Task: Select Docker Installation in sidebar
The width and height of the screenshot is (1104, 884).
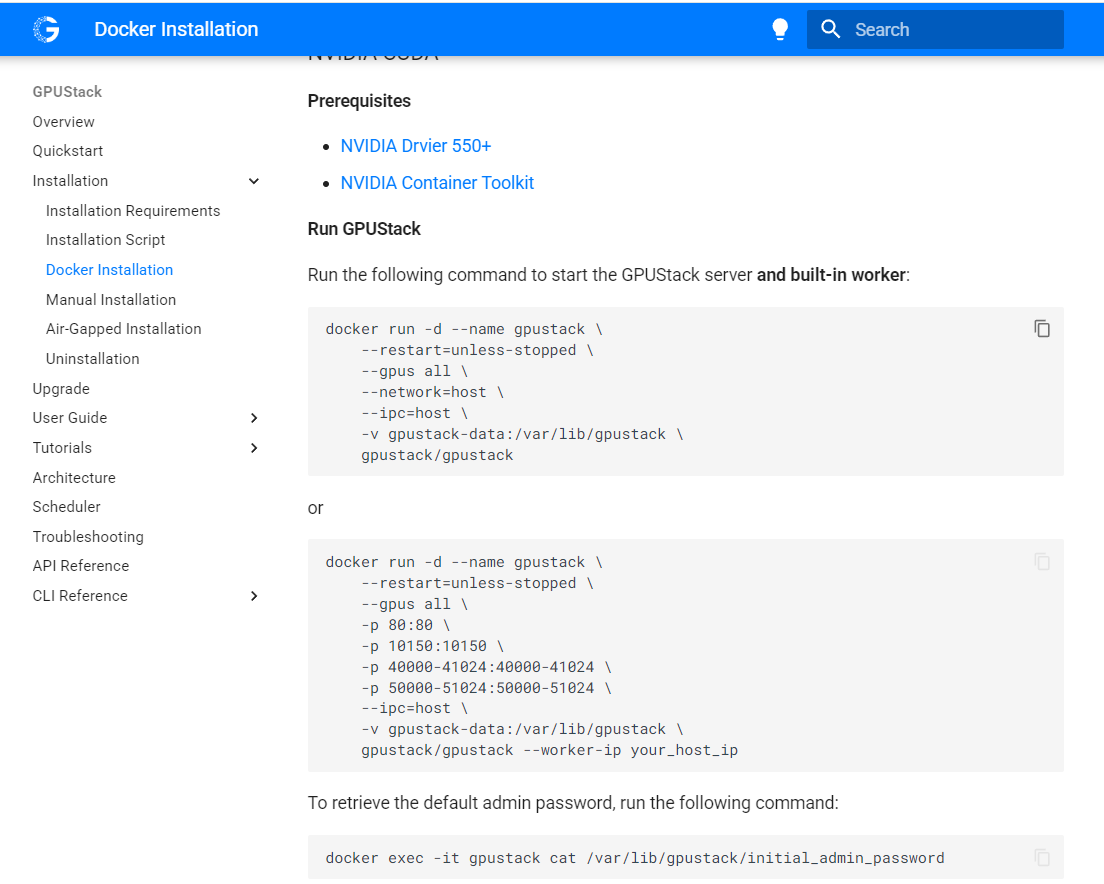Action: [109, 270]
